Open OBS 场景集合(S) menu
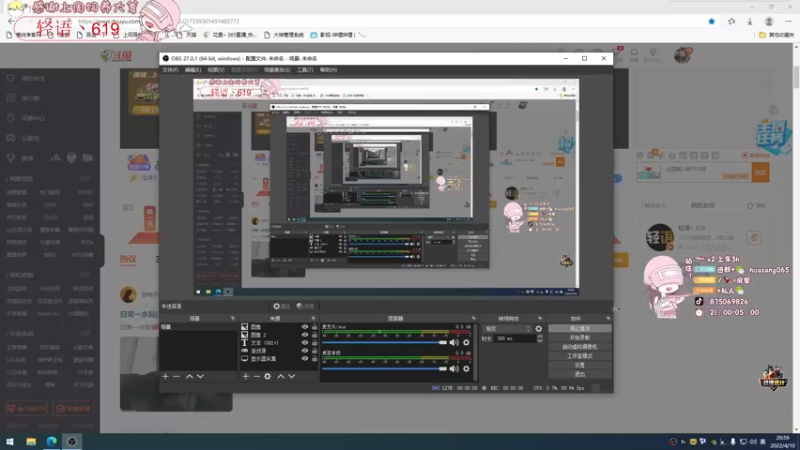 (x=277, y=70)
